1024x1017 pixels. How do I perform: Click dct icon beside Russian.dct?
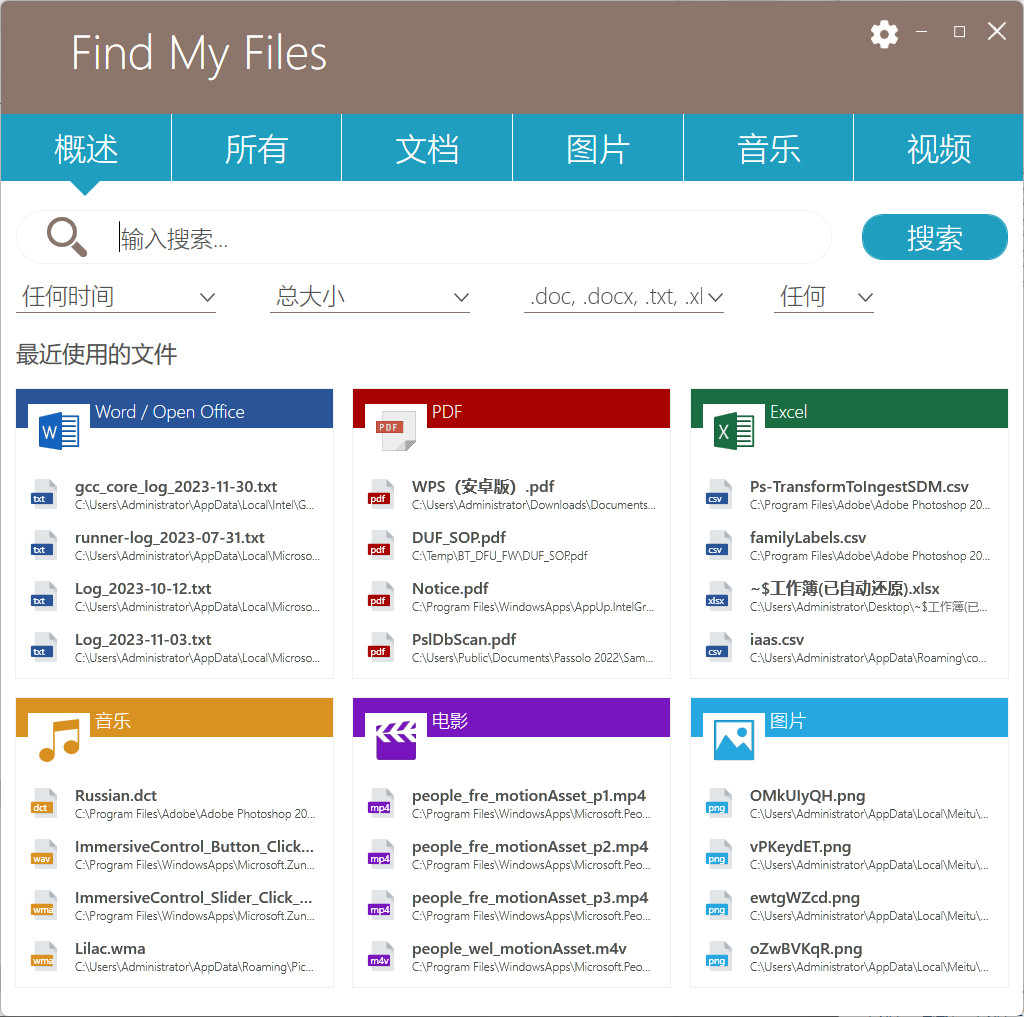[44, 803]
